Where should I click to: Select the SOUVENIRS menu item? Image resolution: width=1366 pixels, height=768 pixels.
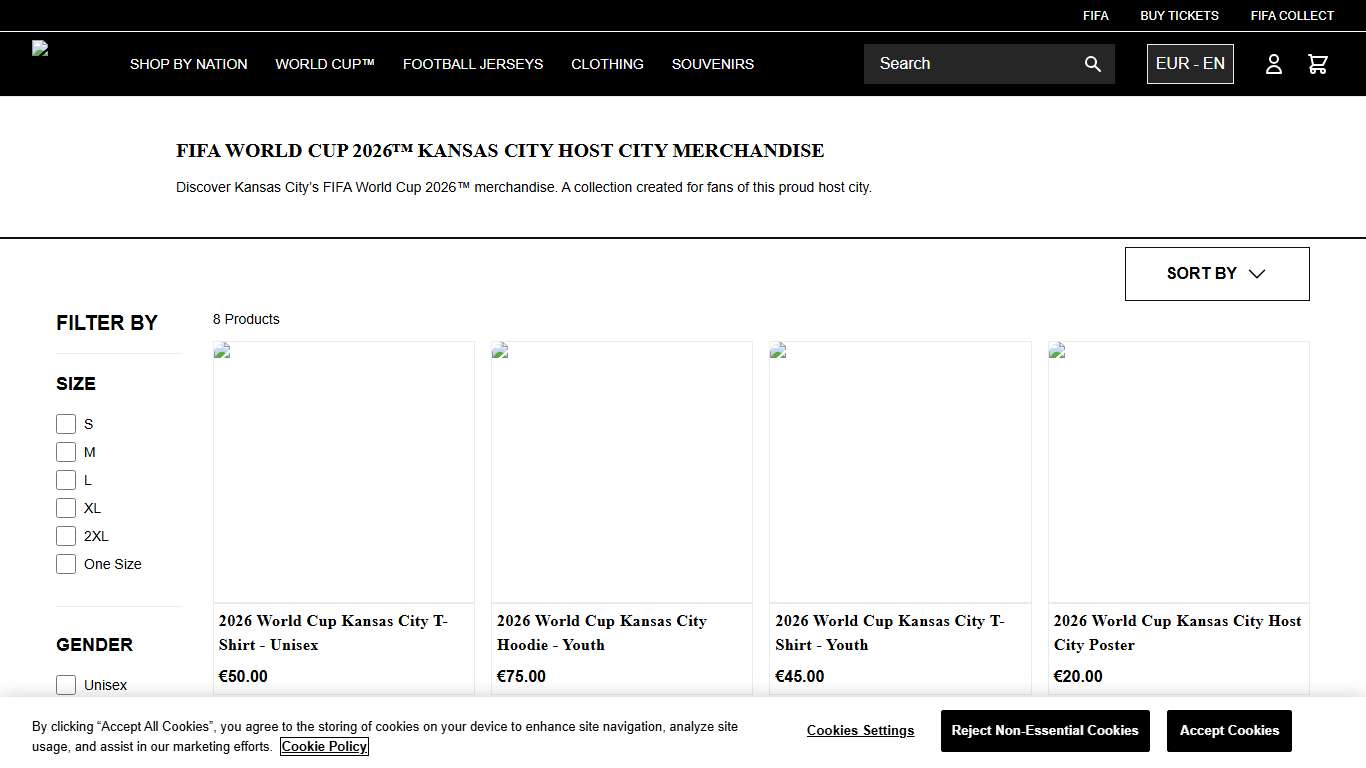(x=712, y=64)
